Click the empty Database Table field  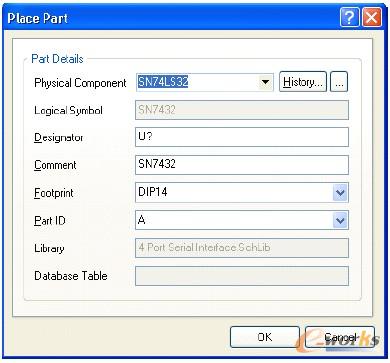click(242, 276)
